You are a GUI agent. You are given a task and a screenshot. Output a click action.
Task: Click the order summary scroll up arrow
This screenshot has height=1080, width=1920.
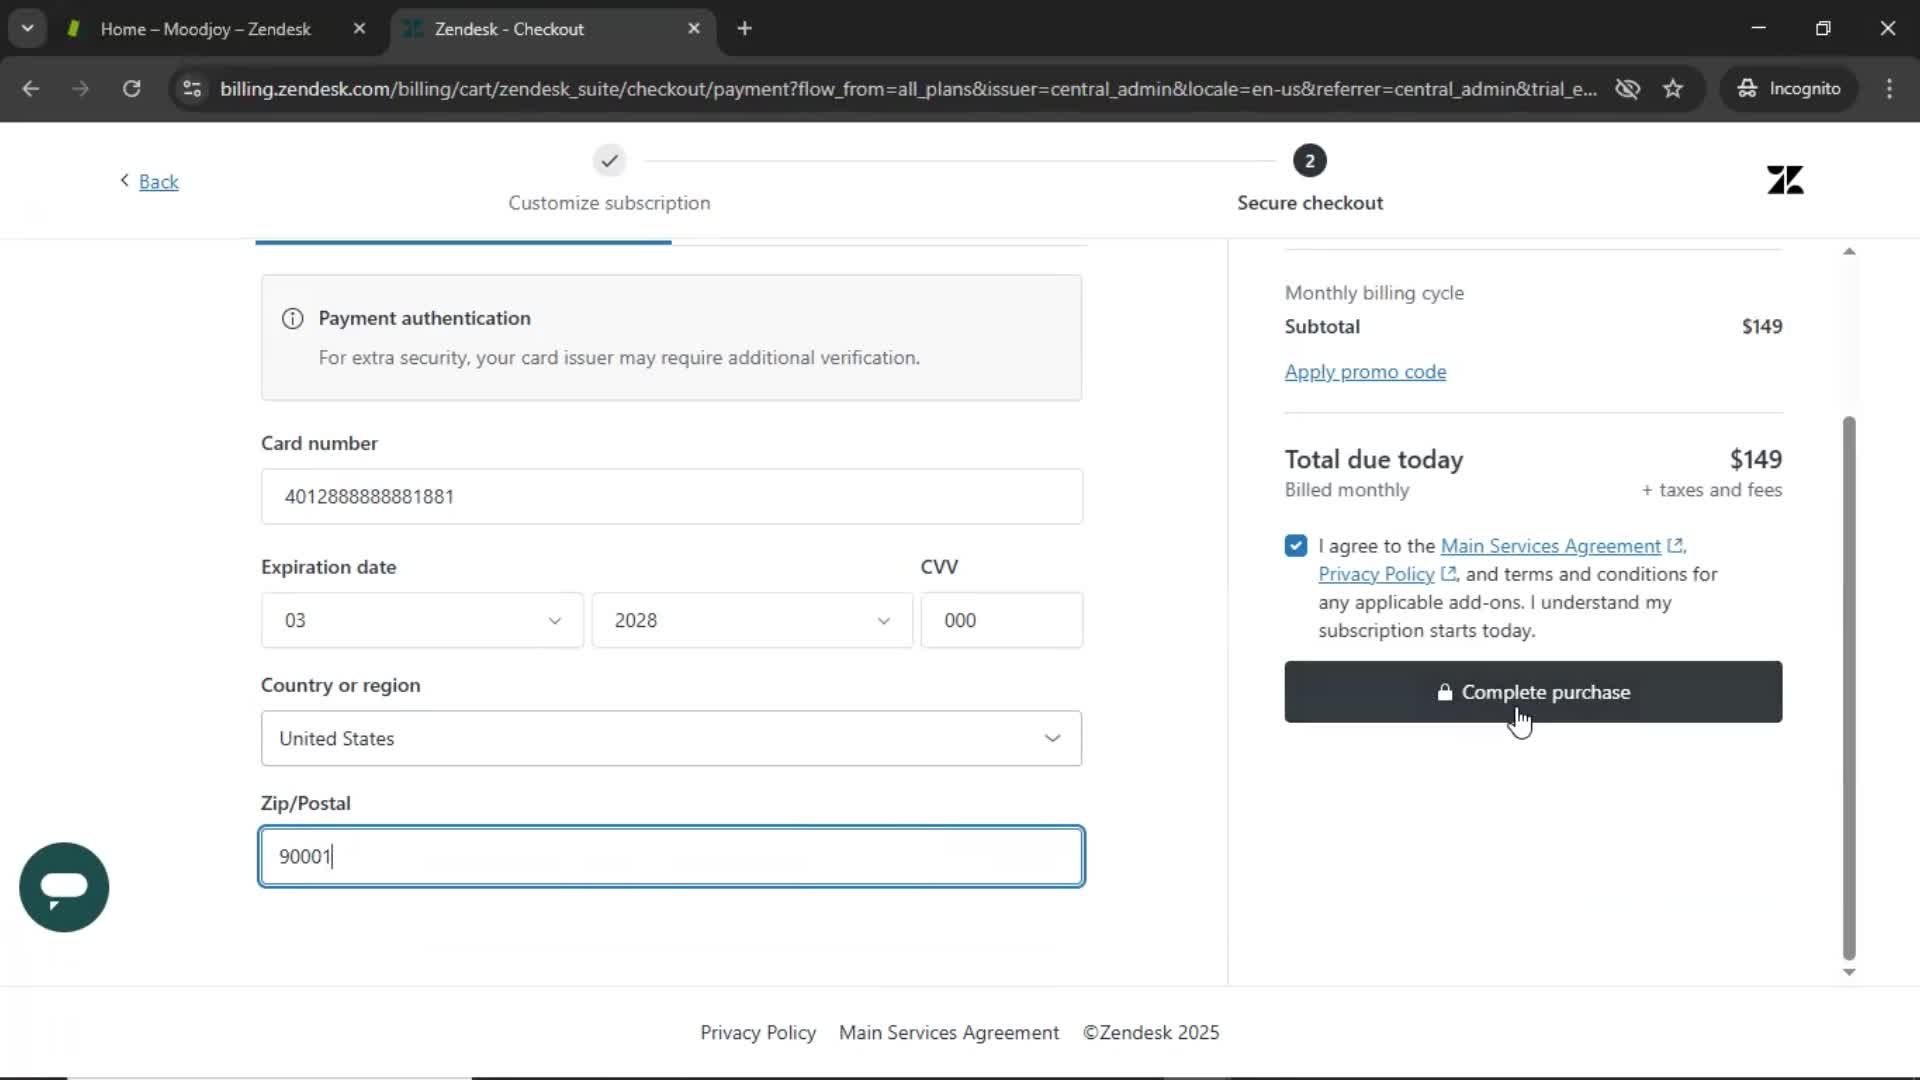pyautogui.click(x=1849, y=252)
